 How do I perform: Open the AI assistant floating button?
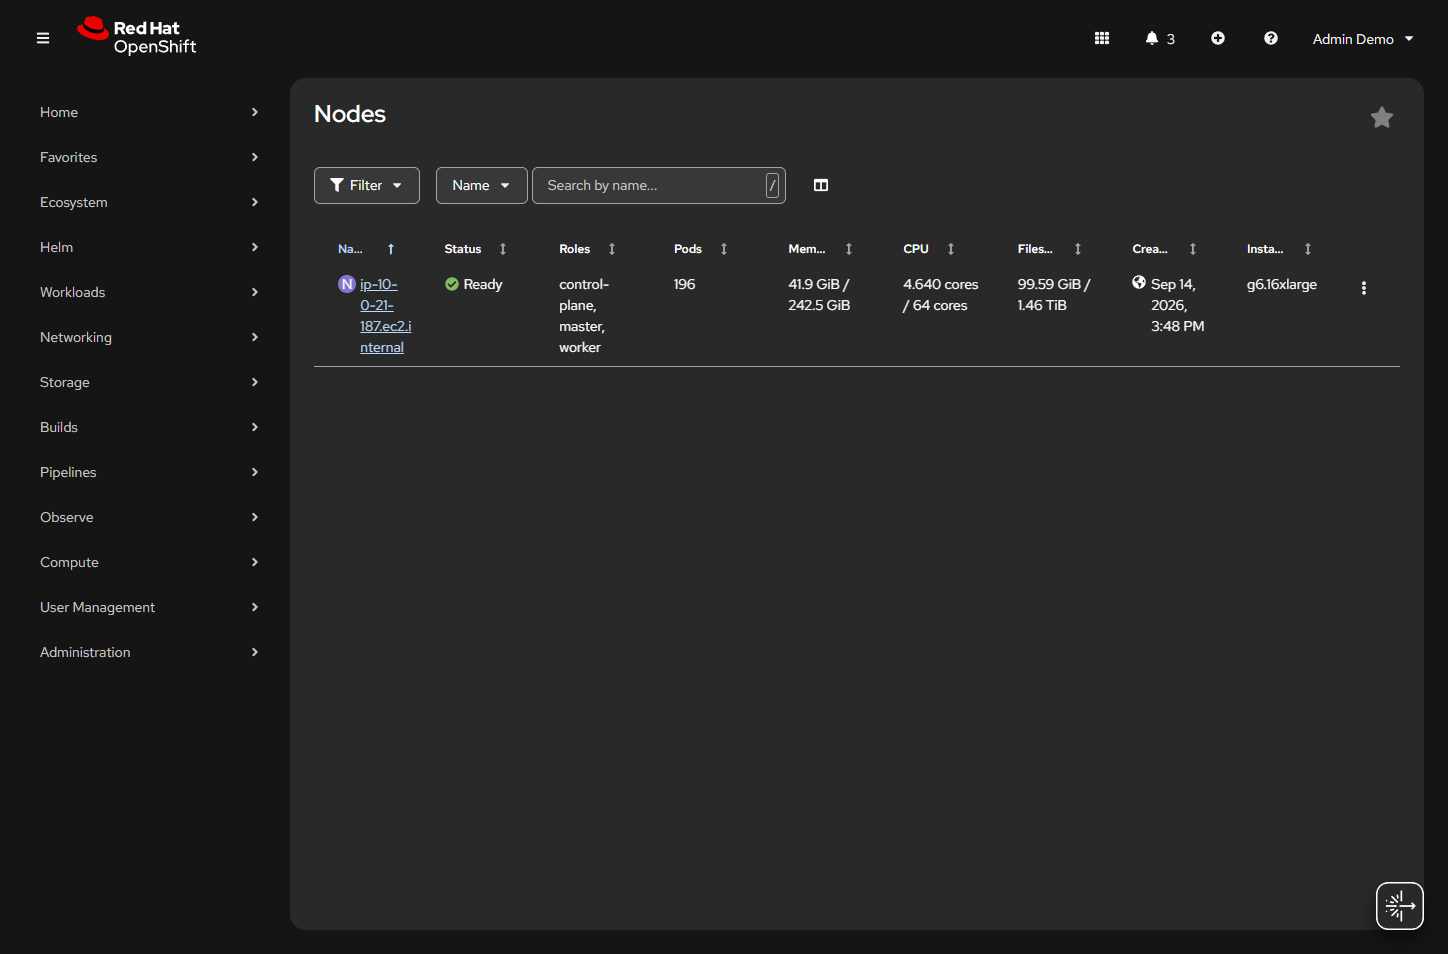point(1400,906)
